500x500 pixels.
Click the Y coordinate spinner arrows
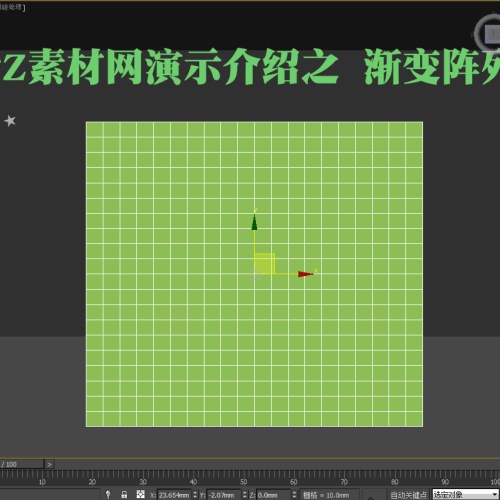pos(245,495)
